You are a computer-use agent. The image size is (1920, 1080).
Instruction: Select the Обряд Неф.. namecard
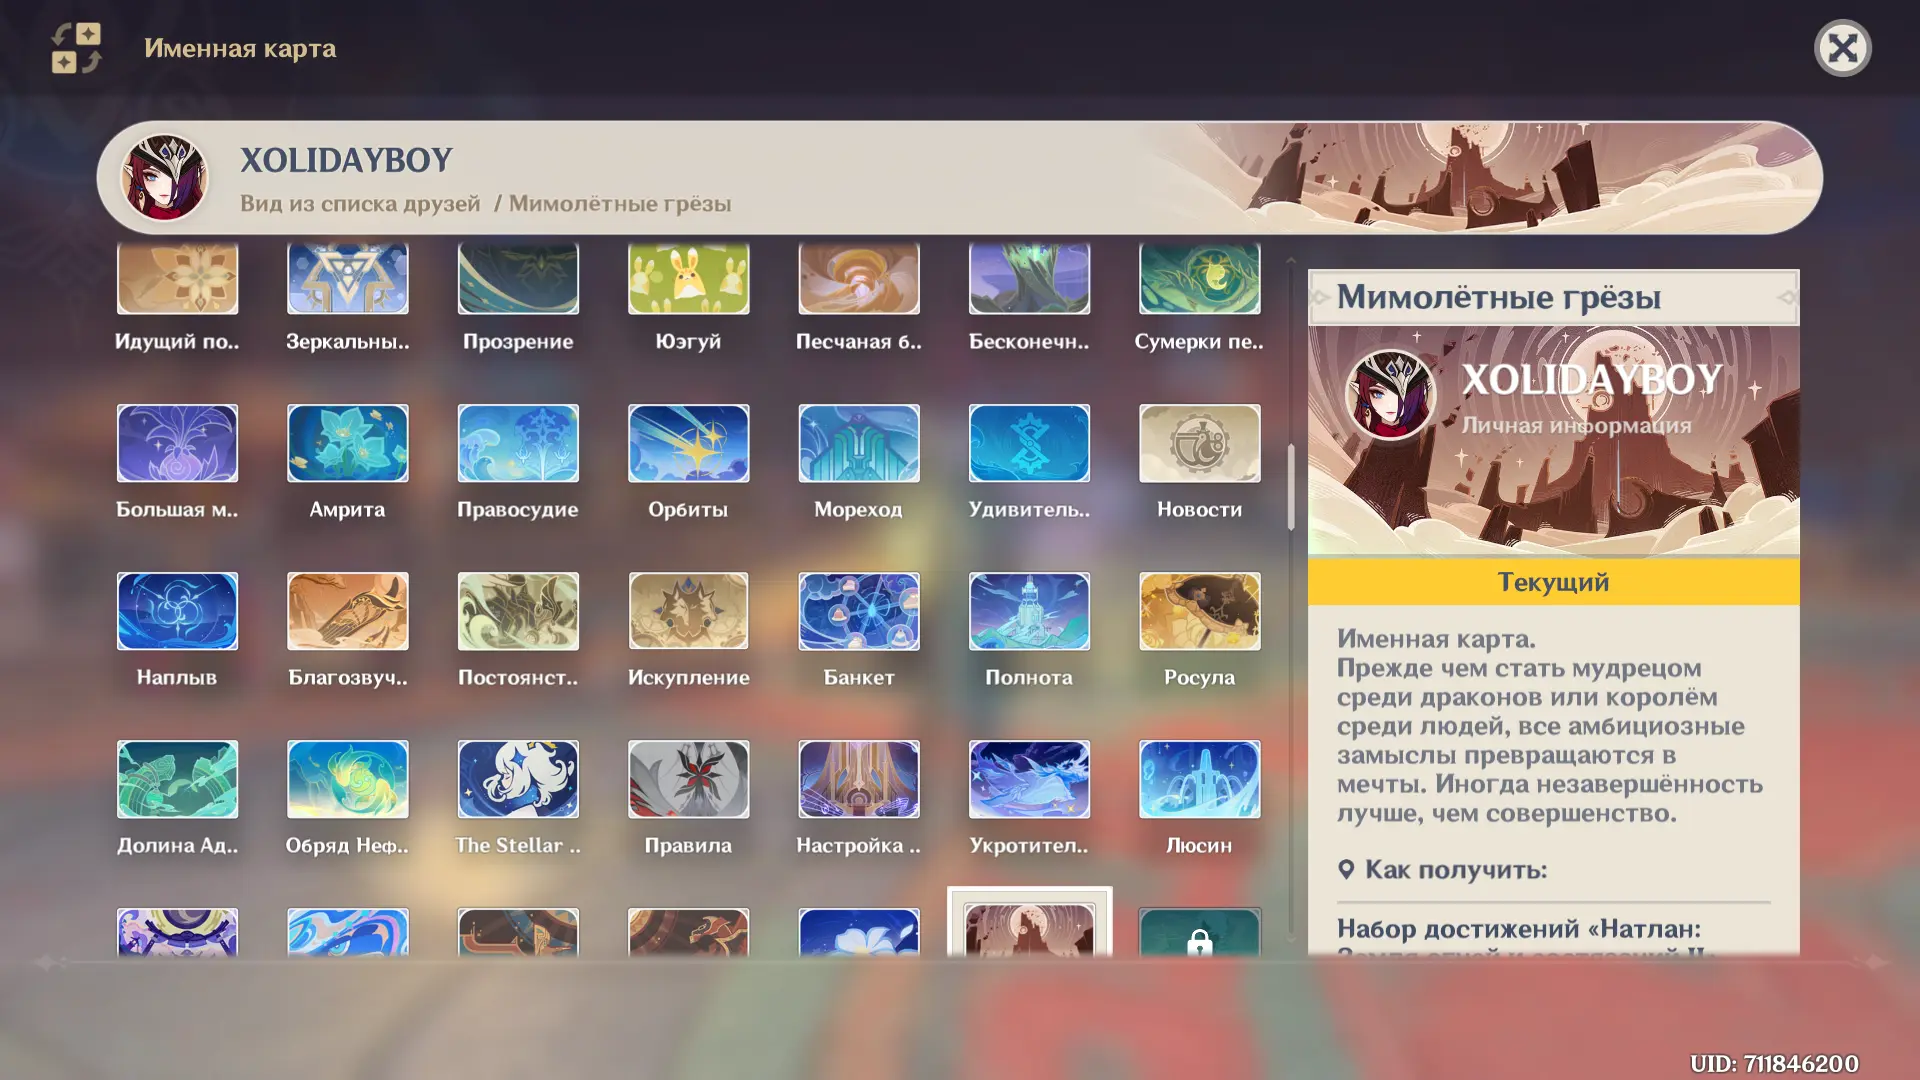click(x=348, y=779)
